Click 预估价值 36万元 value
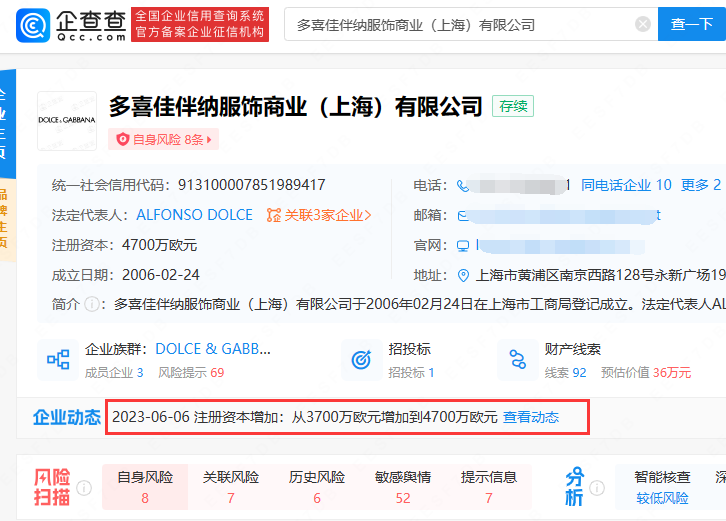This screenshot has height=521, width=726. (x=646, y=373)
